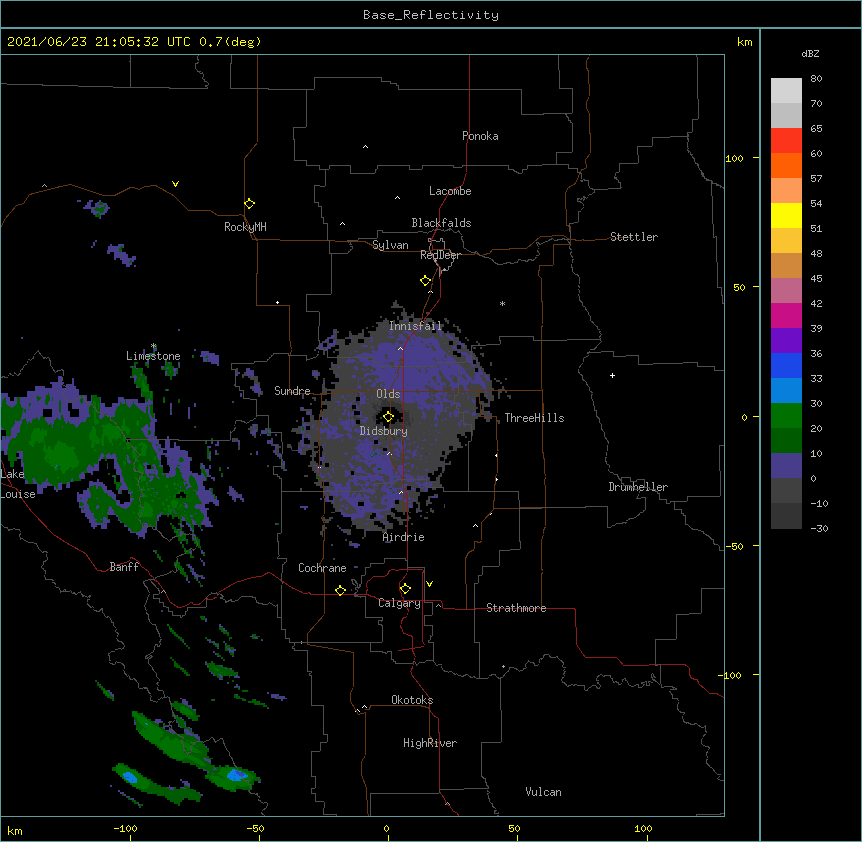Click the HighRiver city label
The width and height of the screenshot is (862, 842).
(x=430, y=743)
